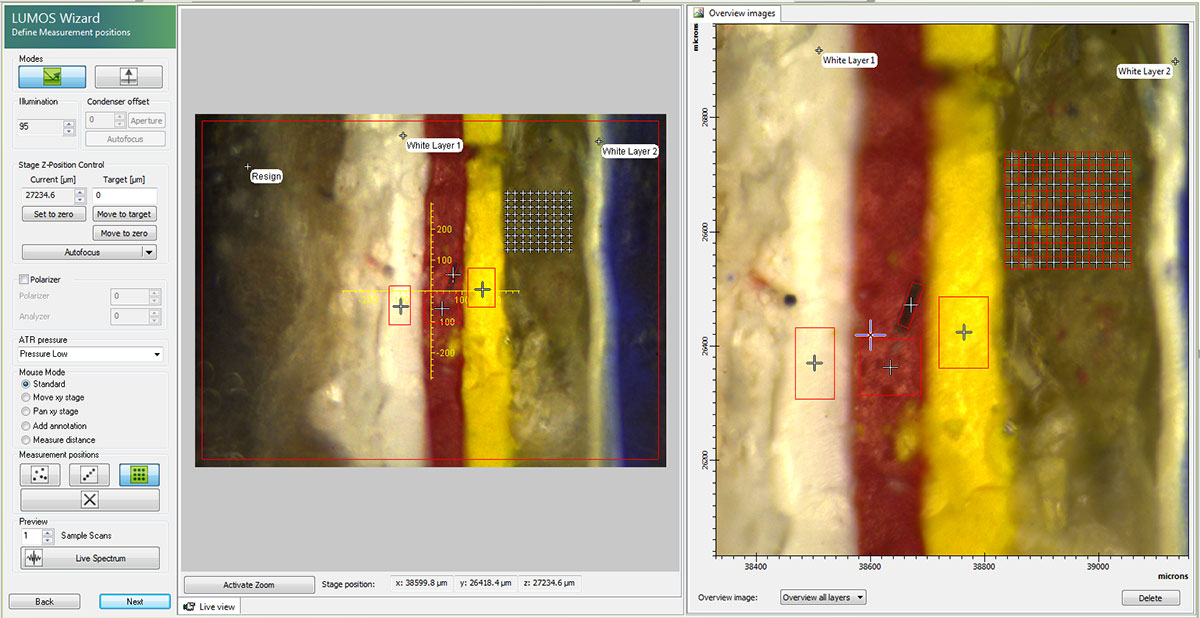Image resolution: width=1200 pixels, height=618 pixels.
Task: Click the Target µm input field
Action: point(125,195)
